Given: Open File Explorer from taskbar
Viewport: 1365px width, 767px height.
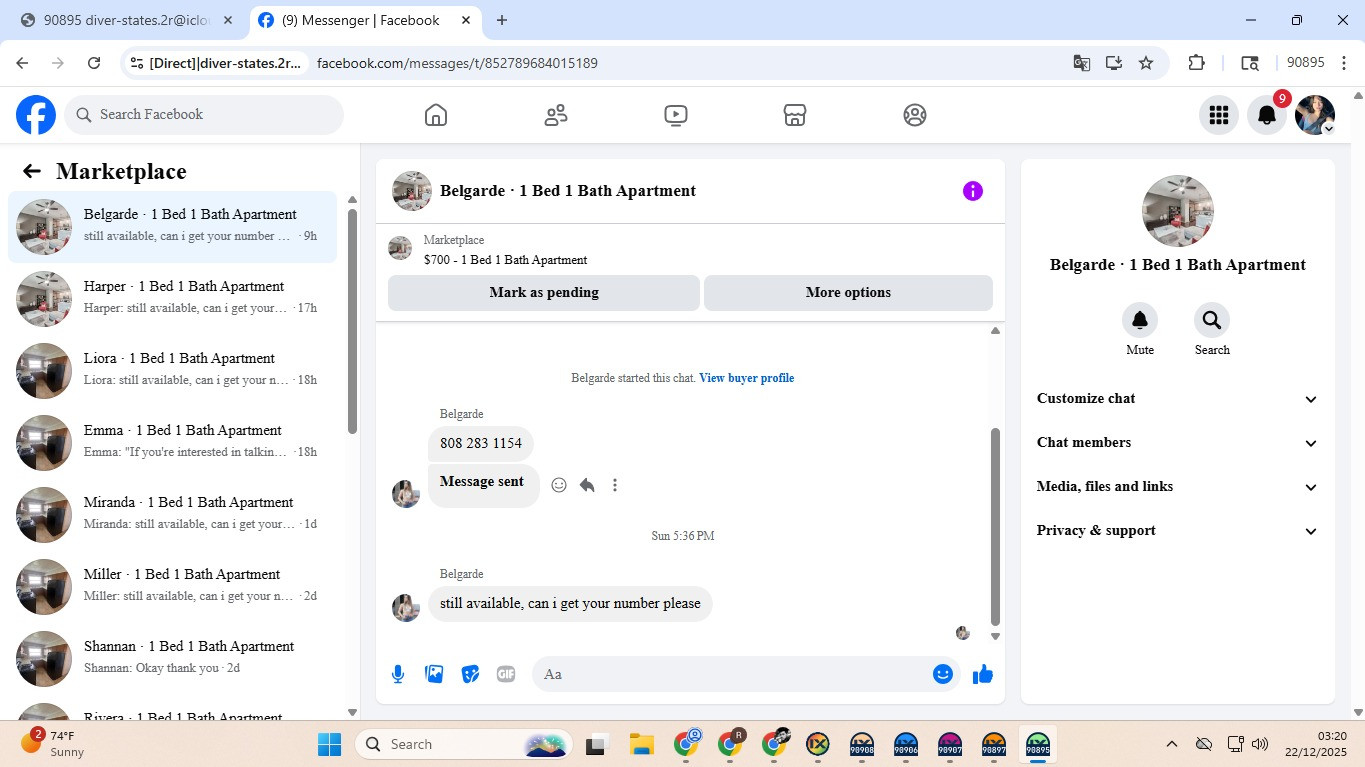Looking at the screenshot, I should [641, 744].
